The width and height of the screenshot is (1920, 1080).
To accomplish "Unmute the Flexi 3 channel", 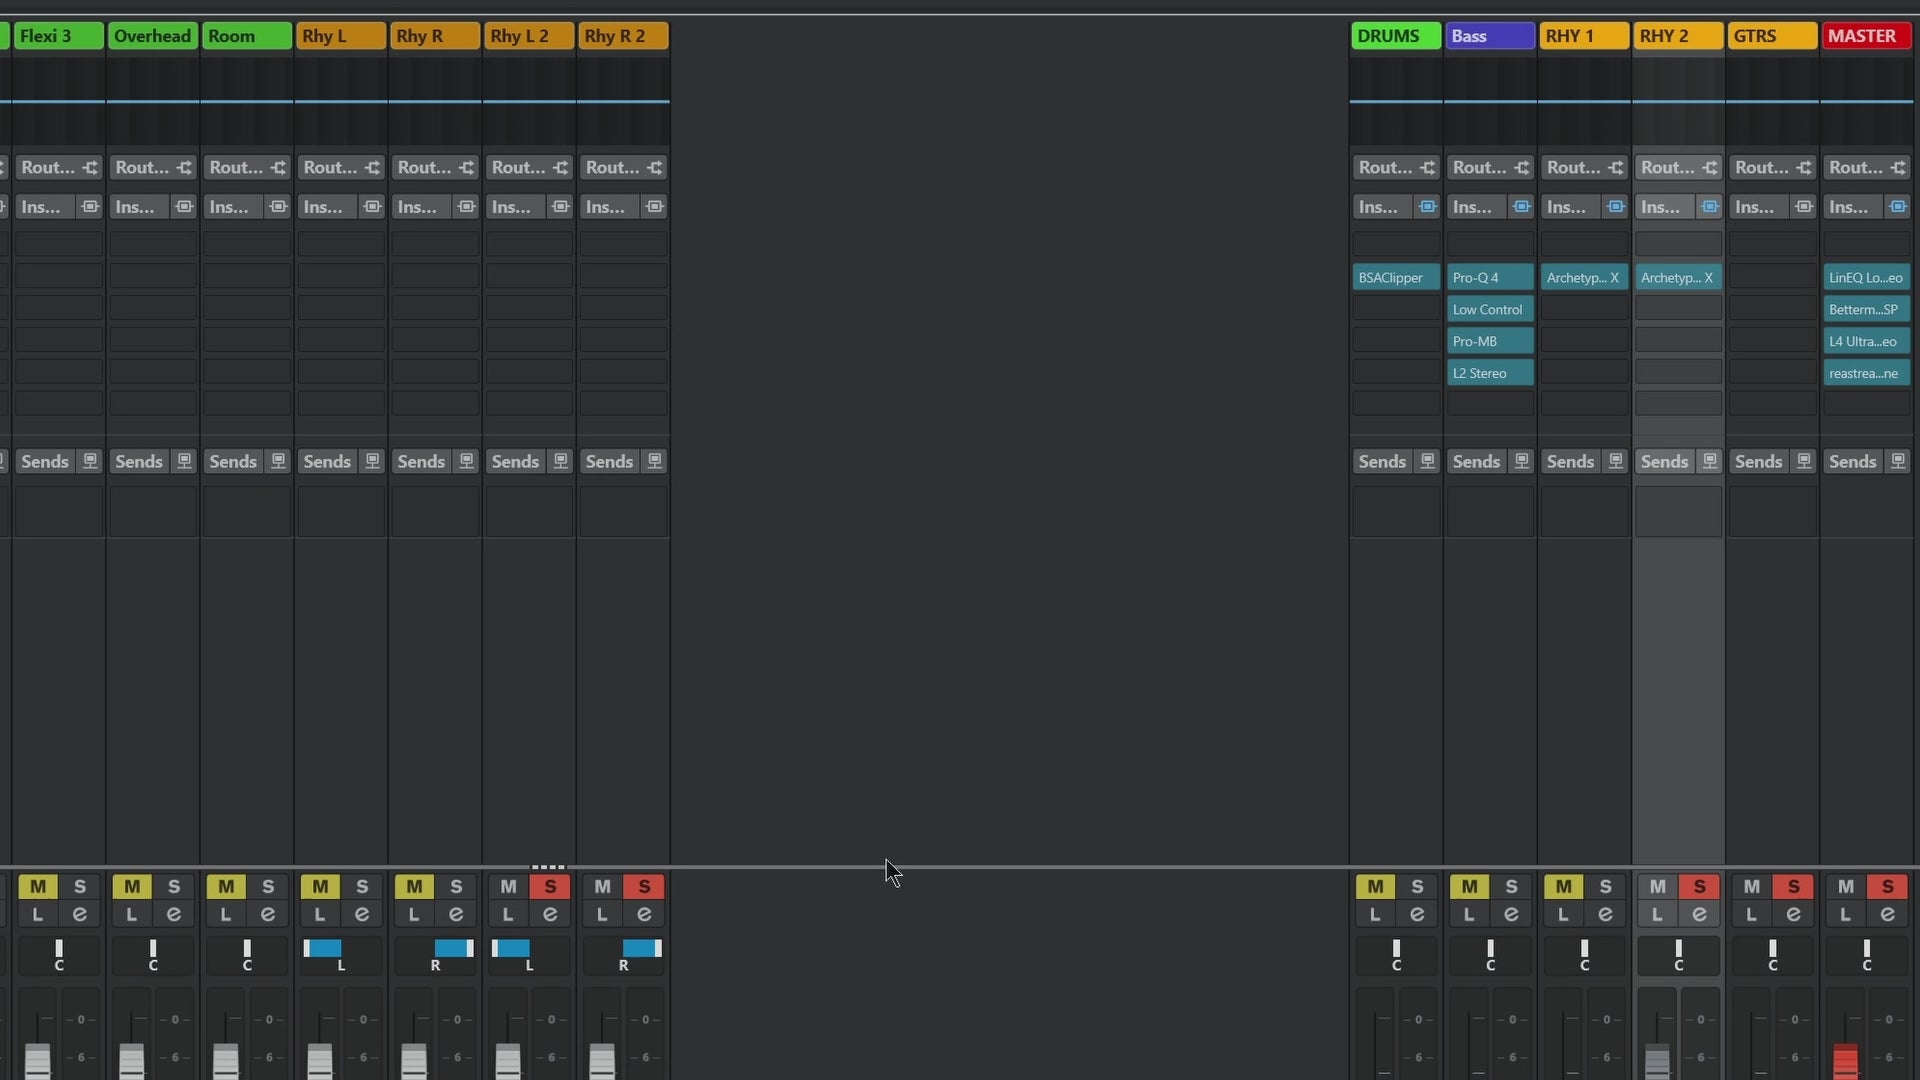I will tap(38, 887).
